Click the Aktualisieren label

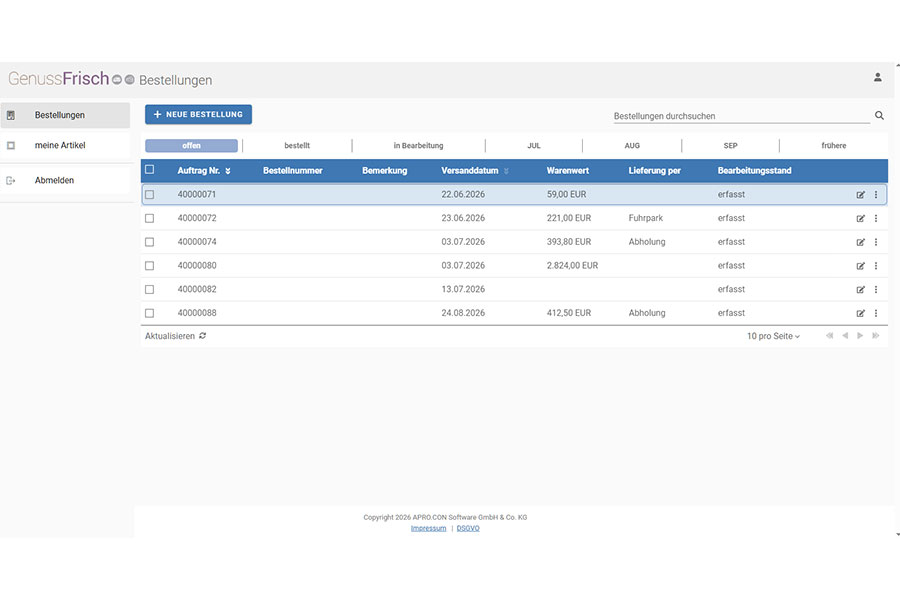[170, 336]
